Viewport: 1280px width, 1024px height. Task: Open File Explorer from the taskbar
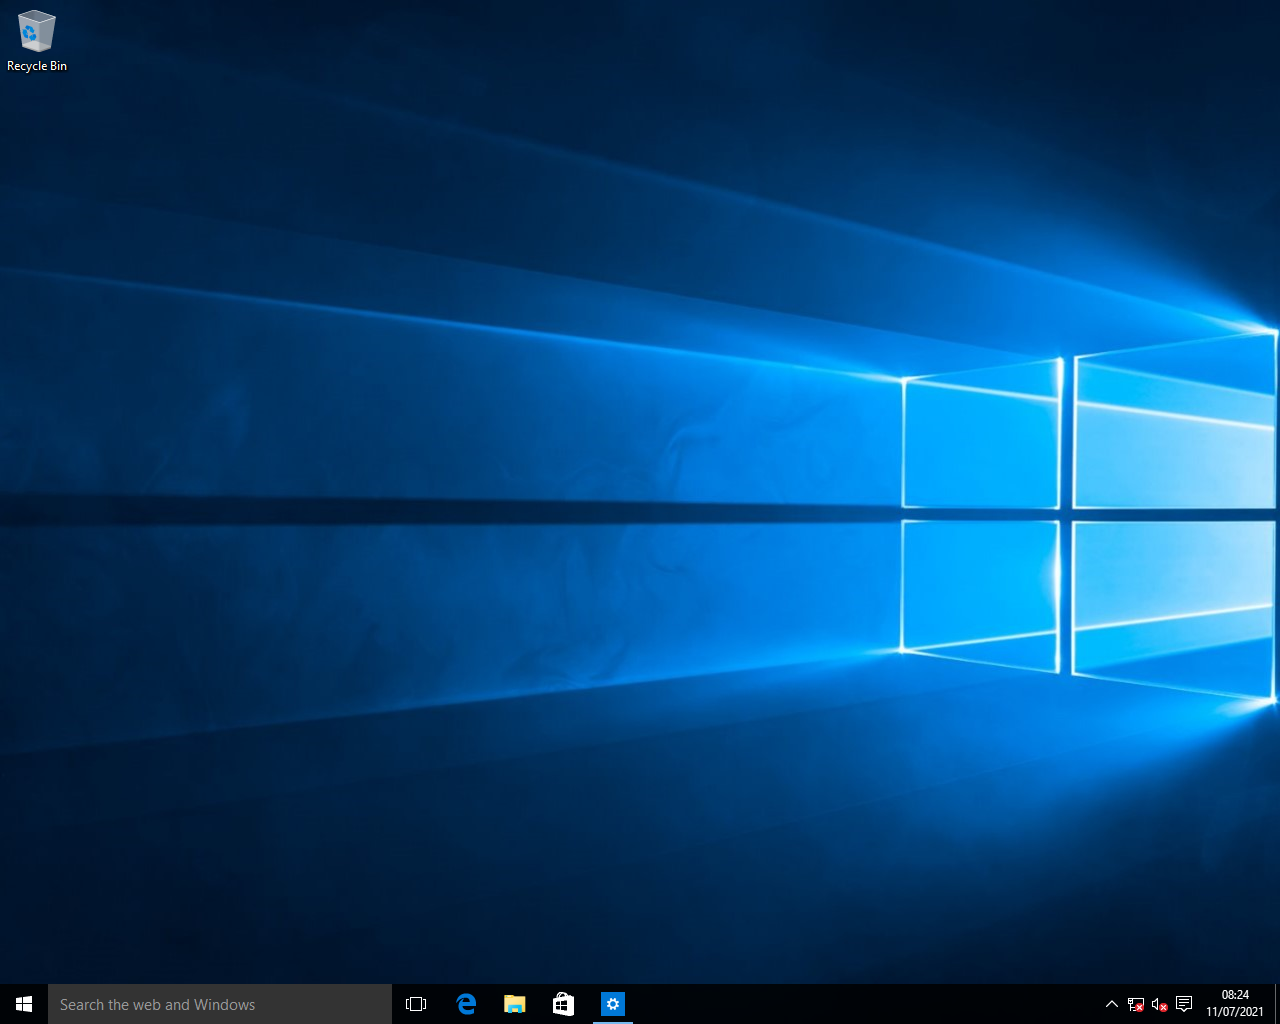click(x=515, y=1004)
